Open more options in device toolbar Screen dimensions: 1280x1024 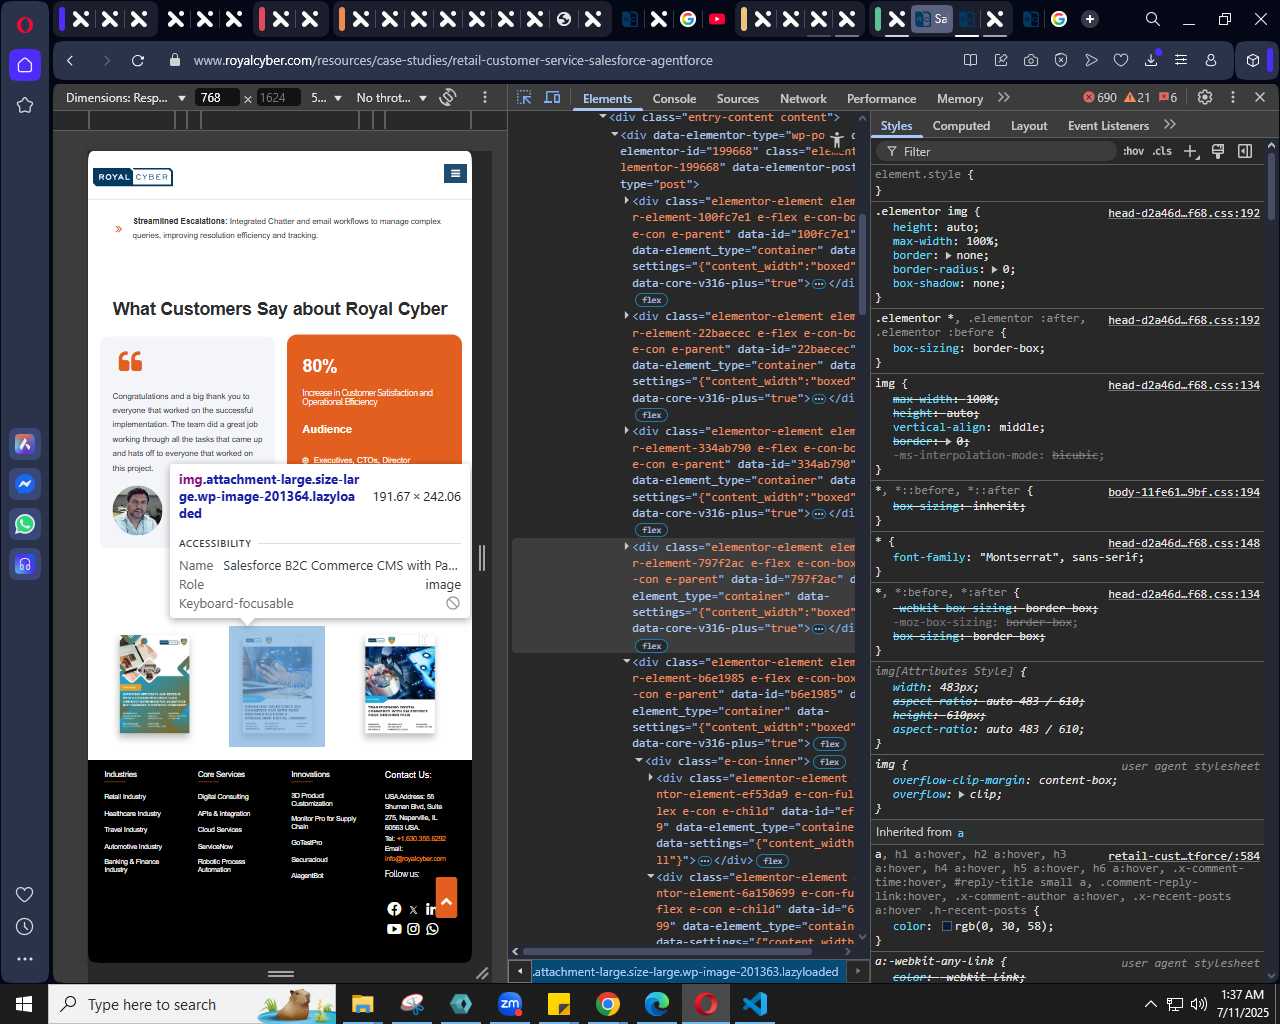click(485, 98)
